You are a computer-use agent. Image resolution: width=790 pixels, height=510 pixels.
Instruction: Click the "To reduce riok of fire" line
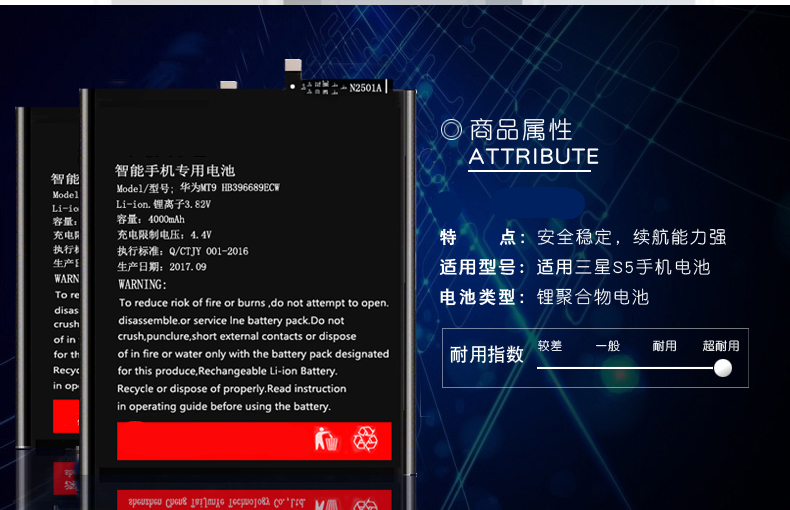pos(253,303)
